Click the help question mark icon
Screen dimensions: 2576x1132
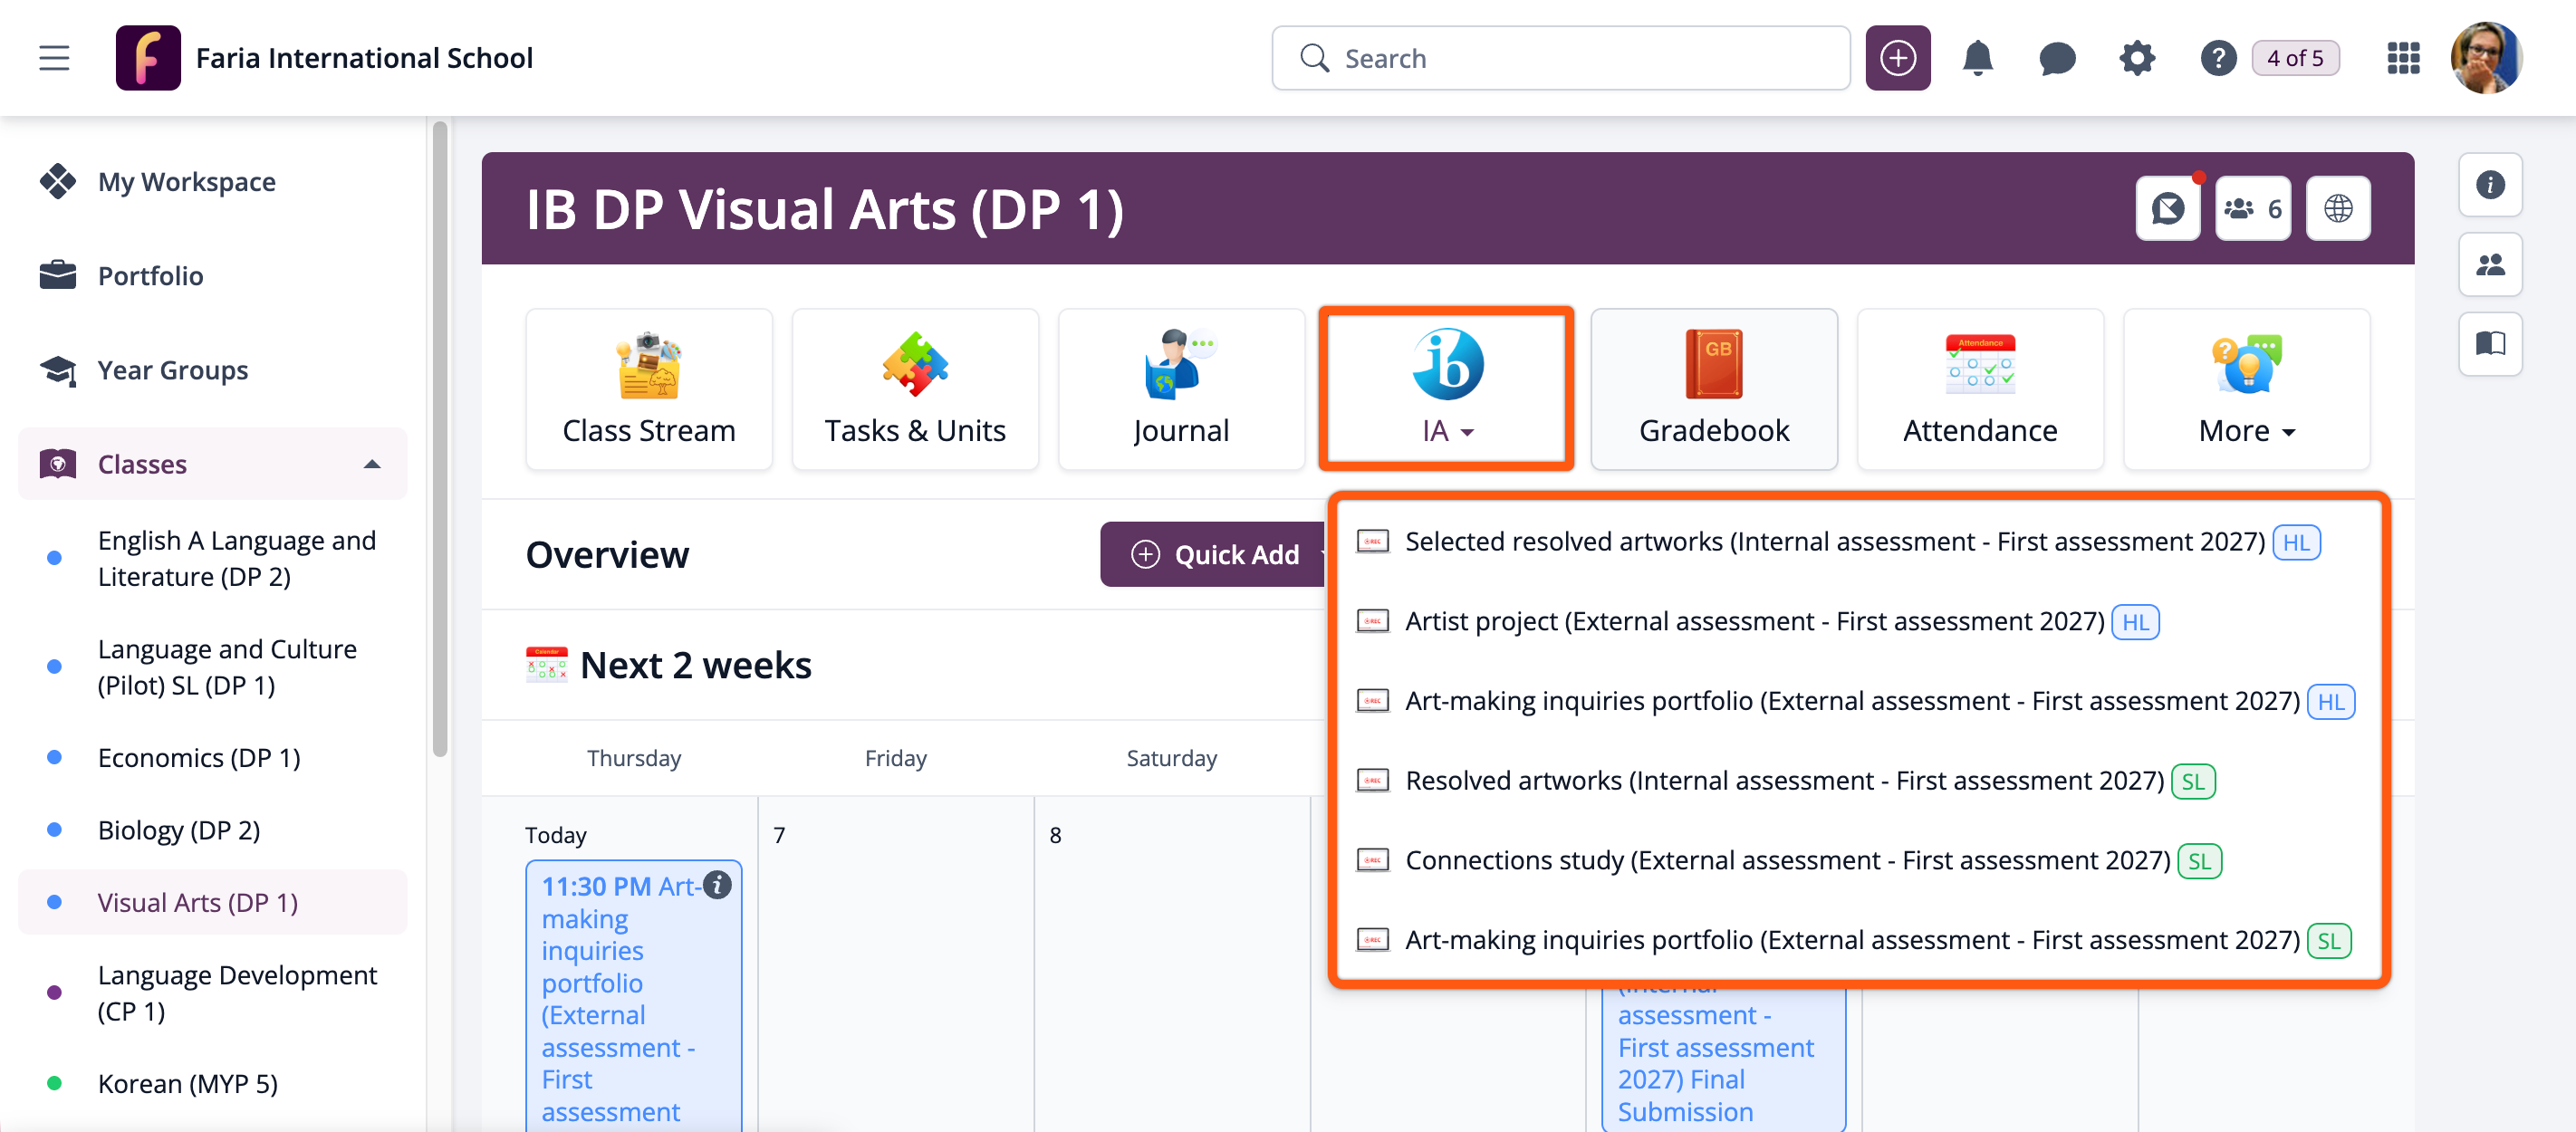click(2217, 58)
